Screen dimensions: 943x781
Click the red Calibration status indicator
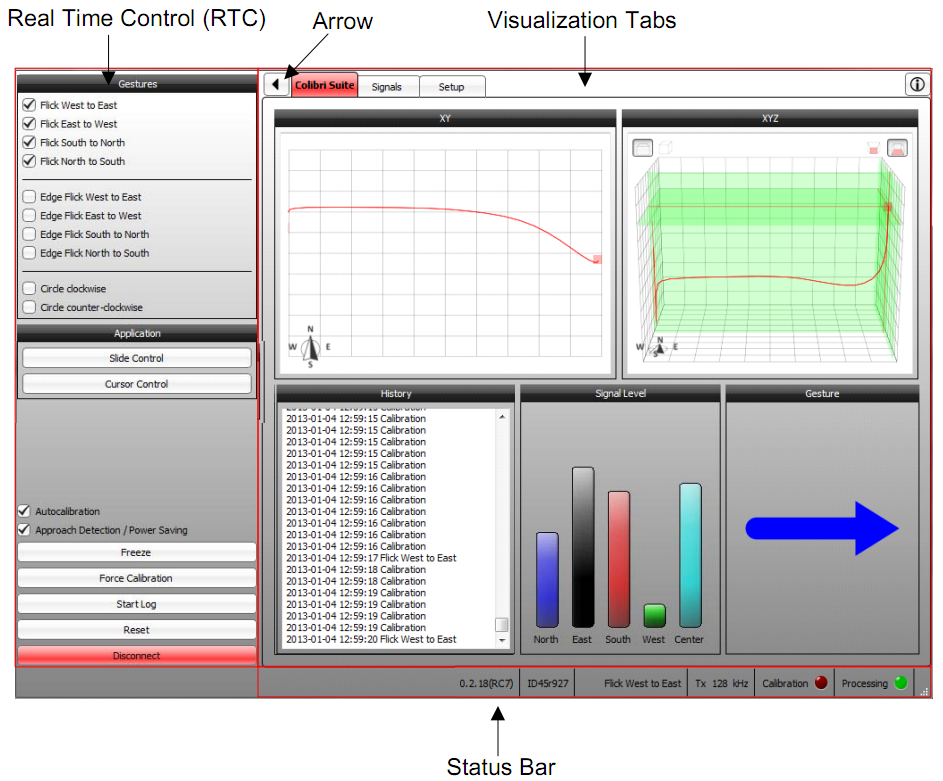tap(821, 684)
